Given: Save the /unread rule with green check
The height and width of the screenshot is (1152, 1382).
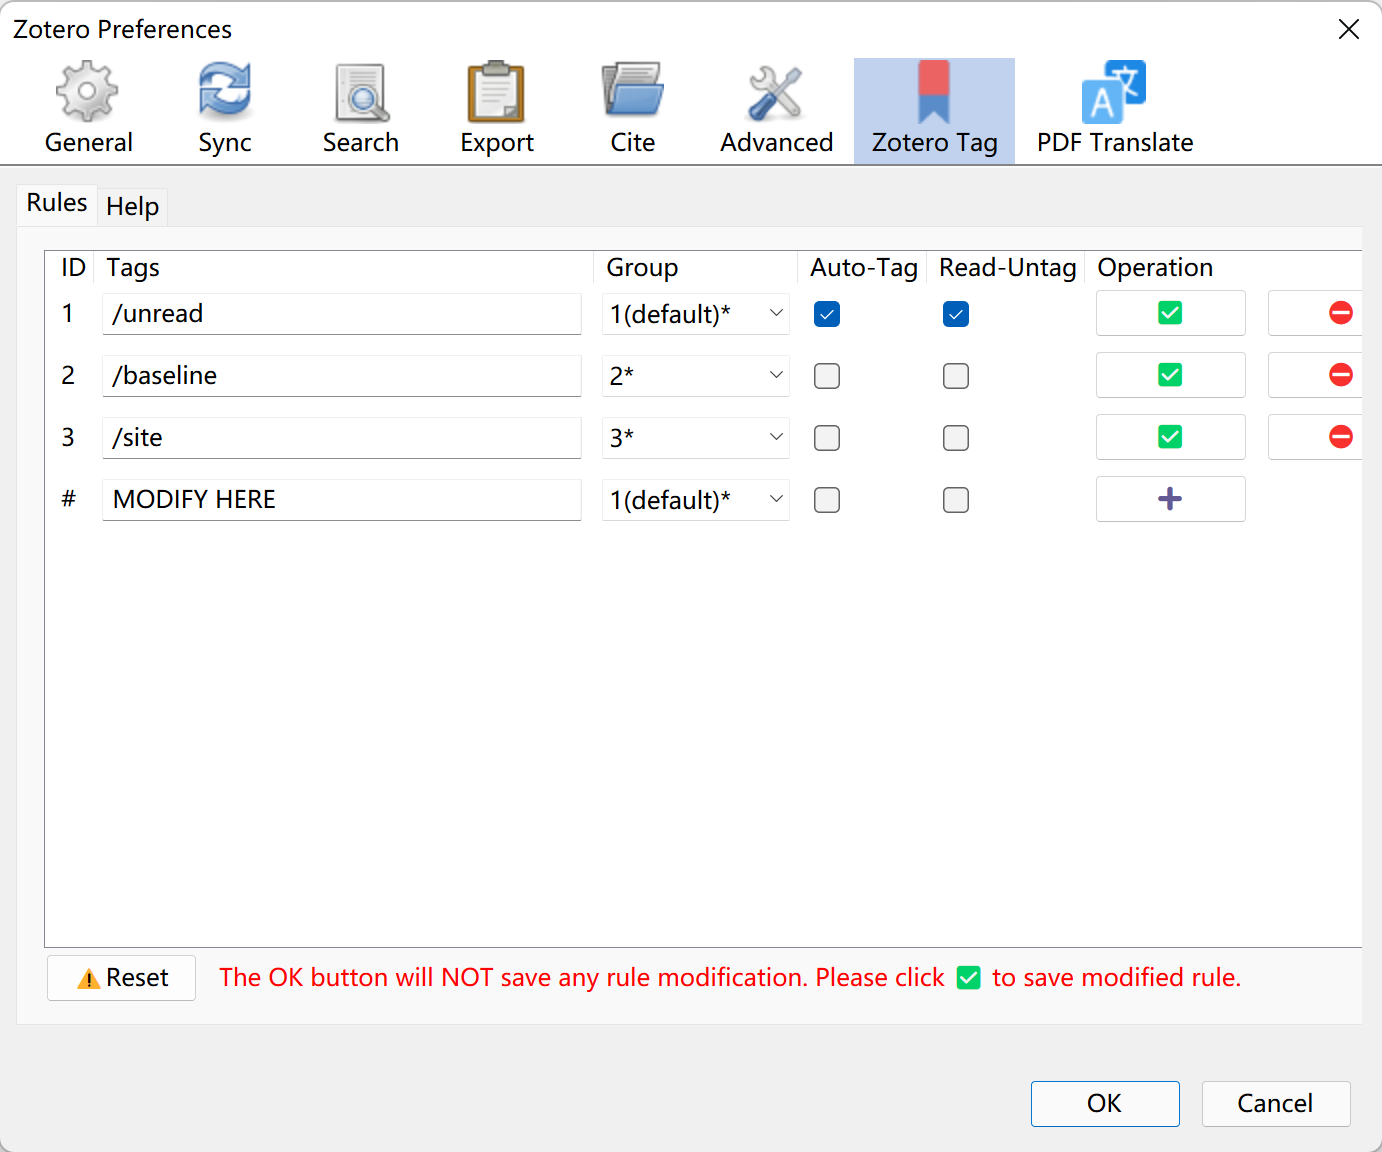Looking at the screenshot, I should tap(1170, 313).
